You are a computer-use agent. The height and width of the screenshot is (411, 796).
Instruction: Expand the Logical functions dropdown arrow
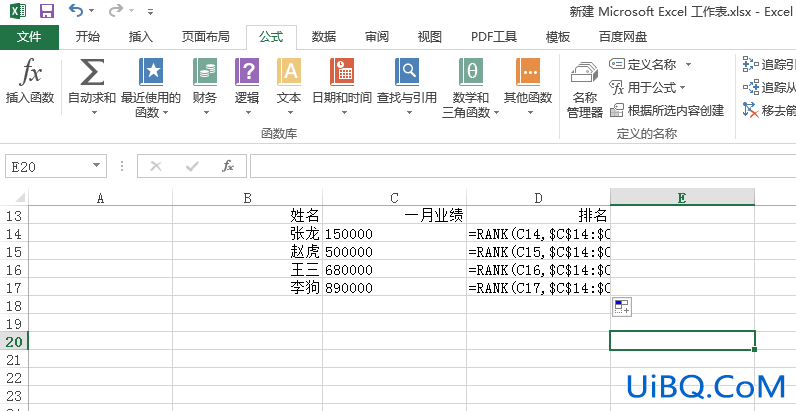pyautogui.click(x=248, y=113)
